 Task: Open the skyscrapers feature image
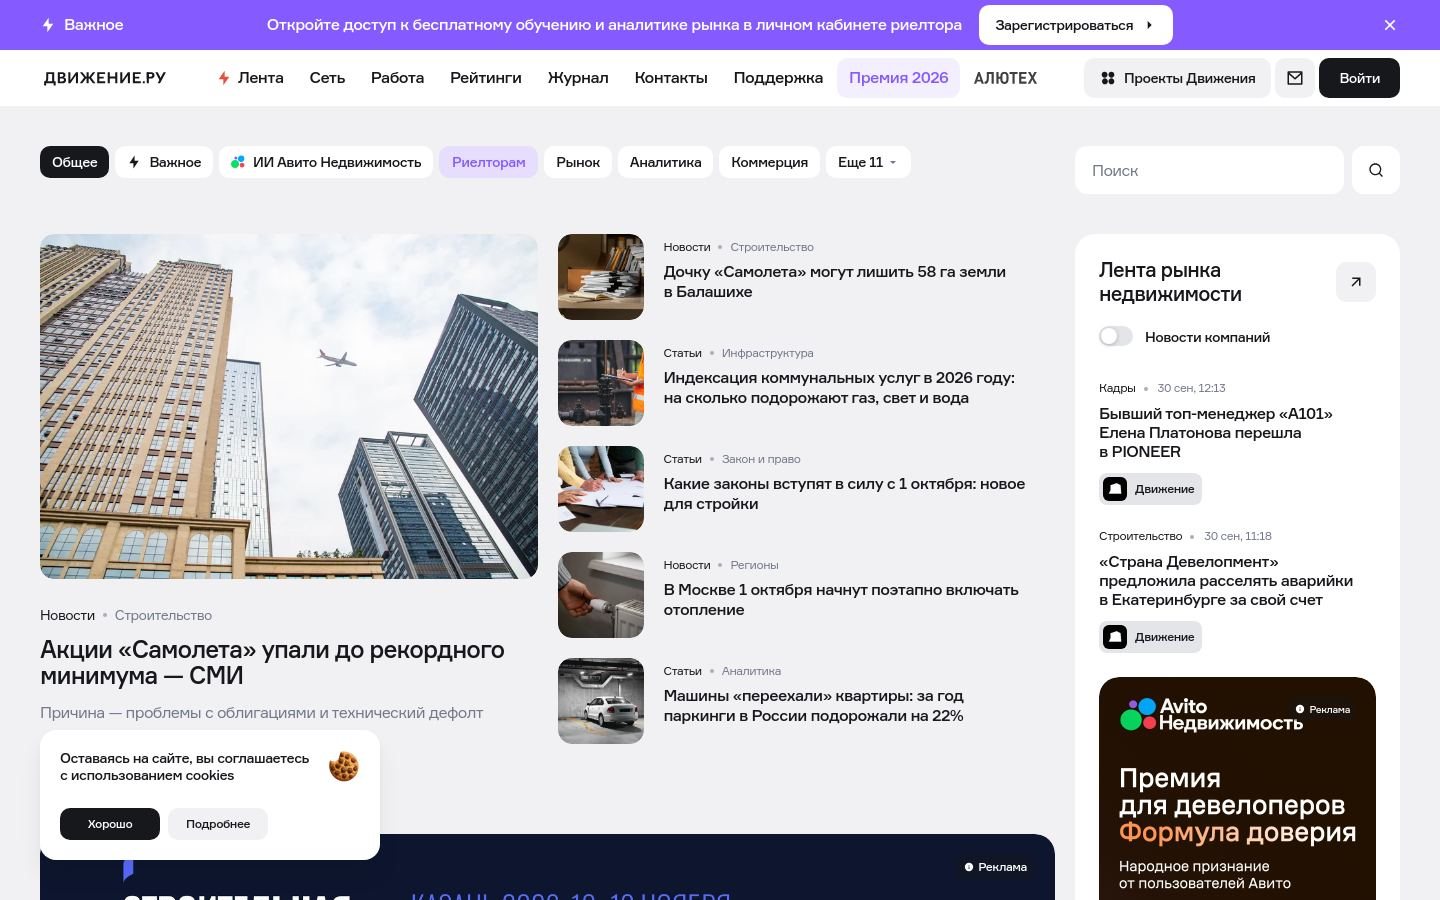[289, 406]
